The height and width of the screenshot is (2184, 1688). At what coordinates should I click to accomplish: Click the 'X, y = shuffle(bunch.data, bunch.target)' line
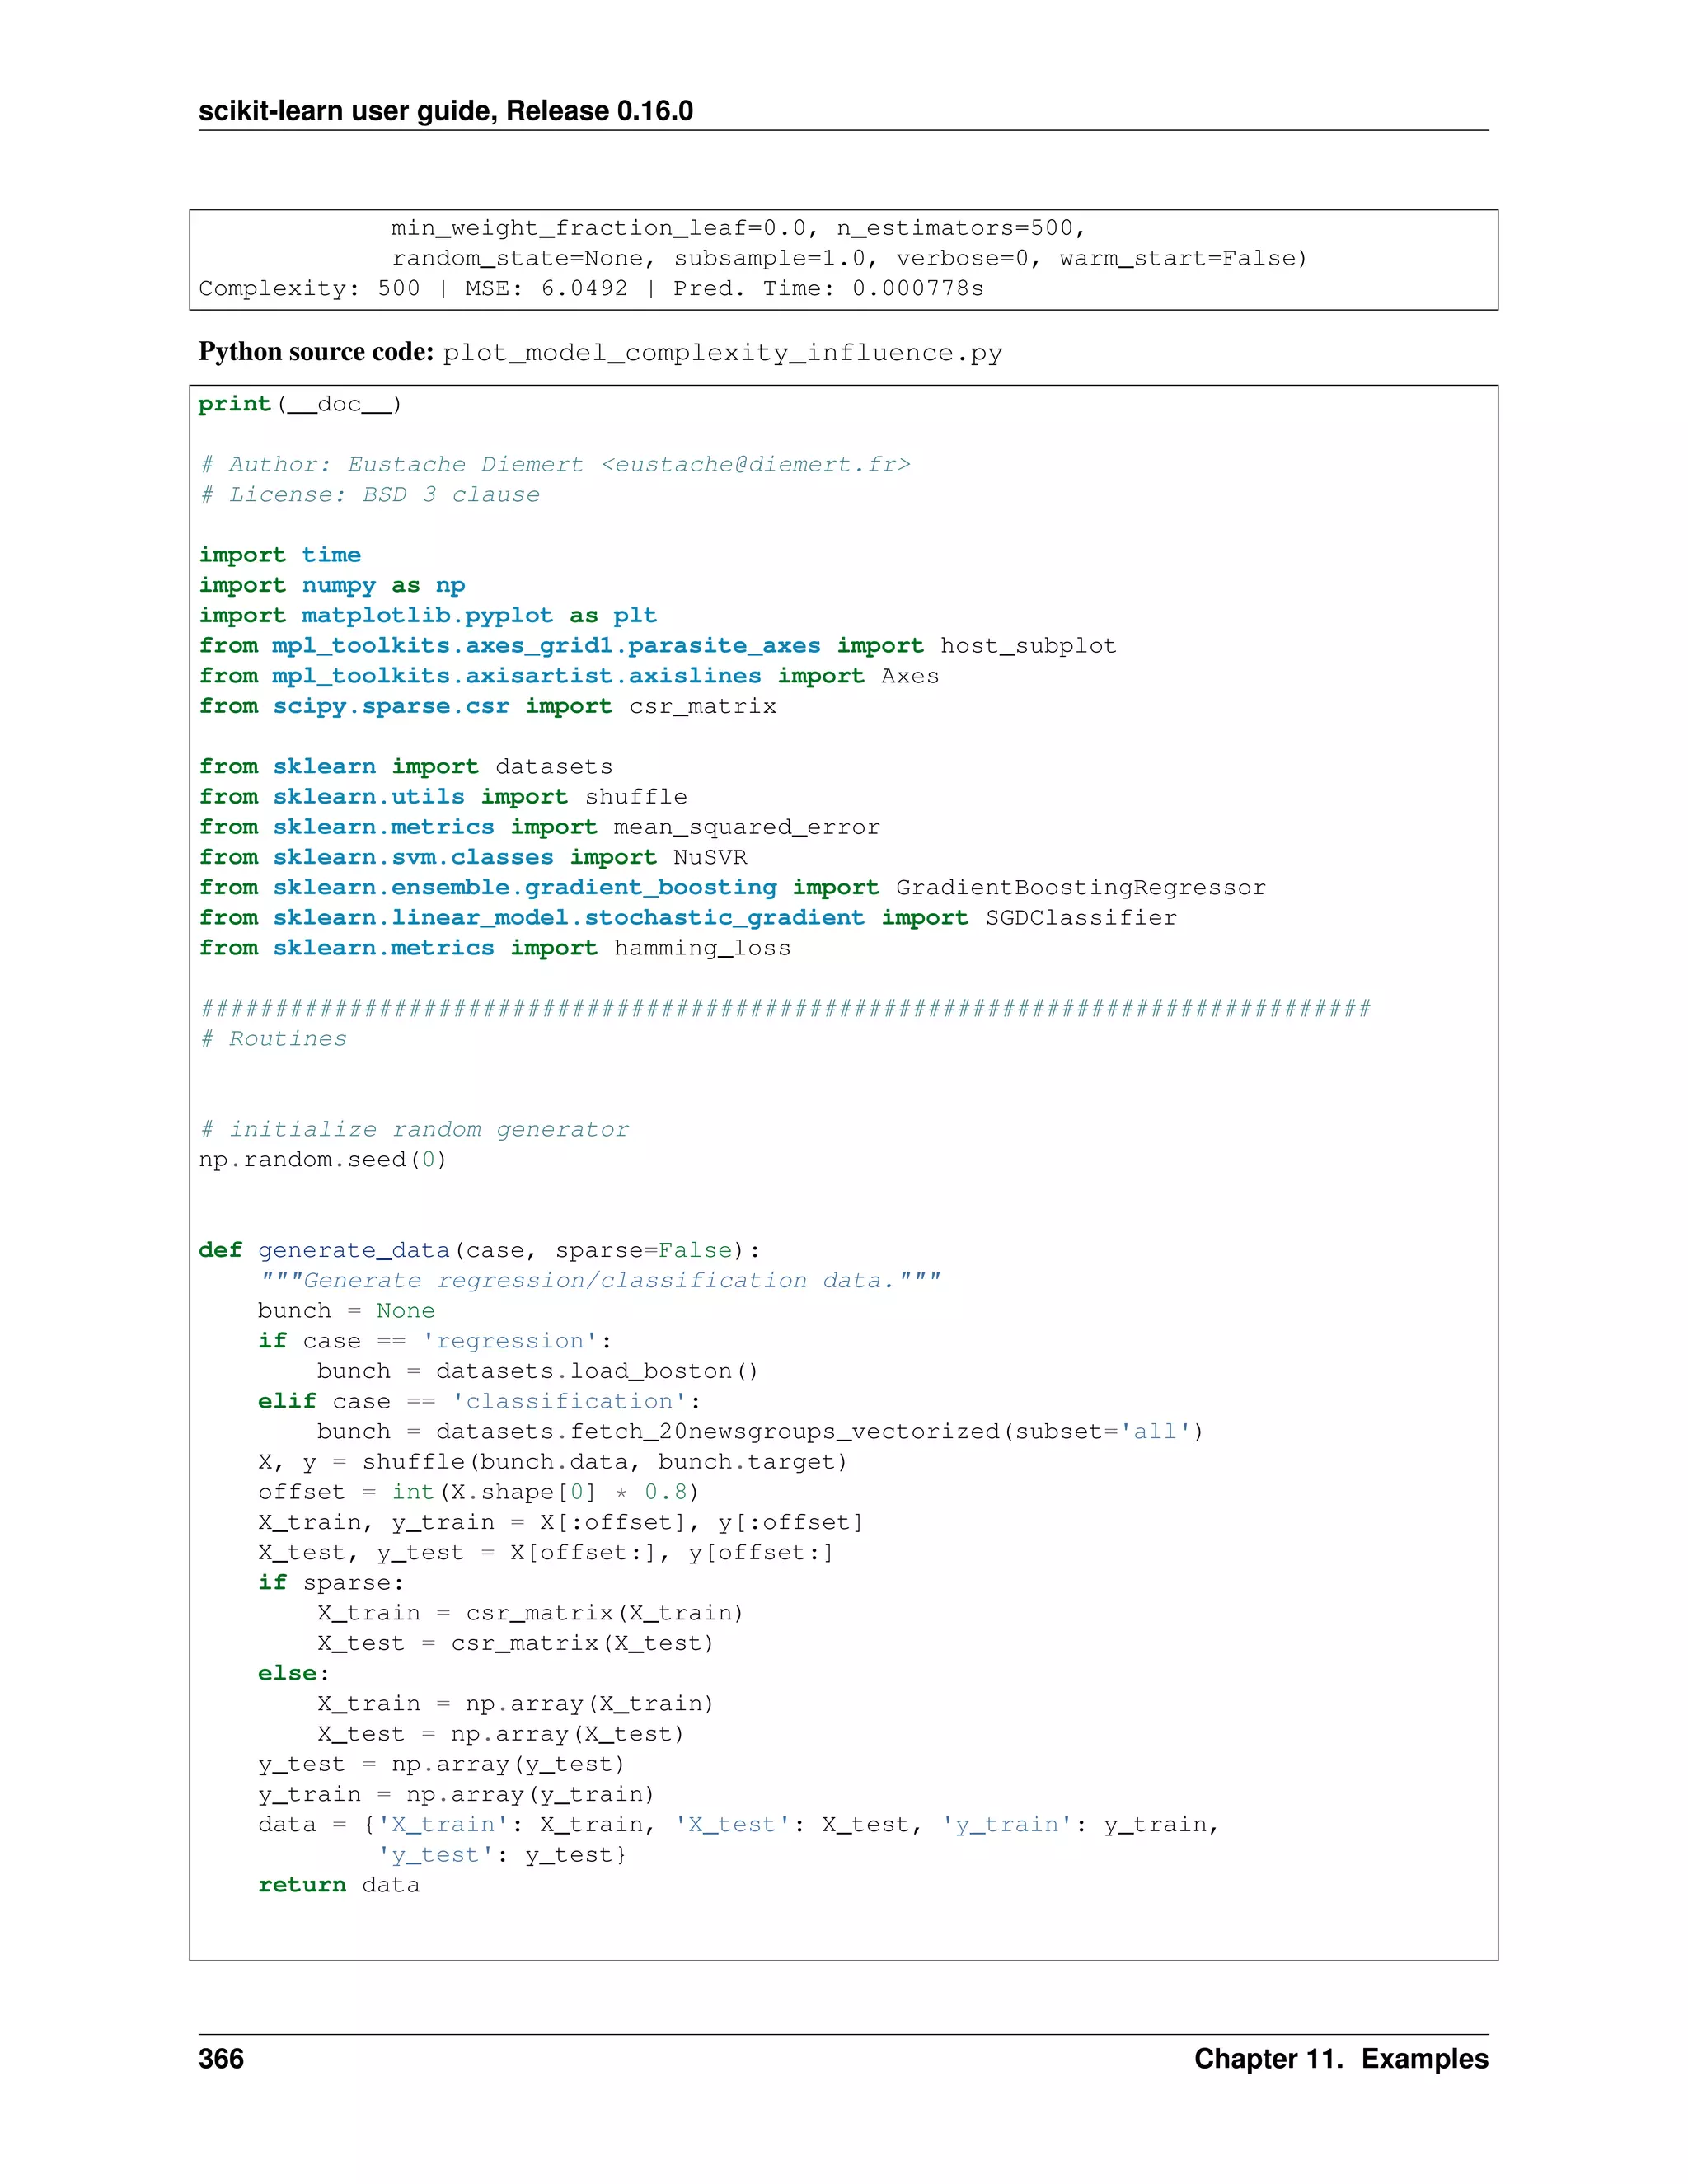(553, 1462)
